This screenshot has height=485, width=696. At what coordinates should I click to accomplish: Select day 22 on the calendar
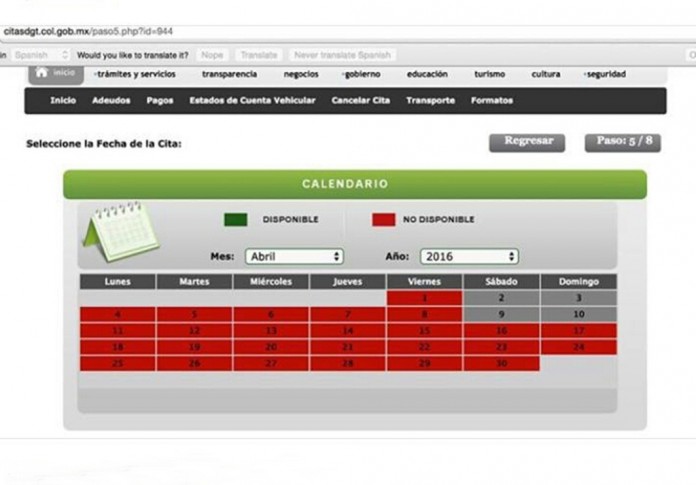424,347
